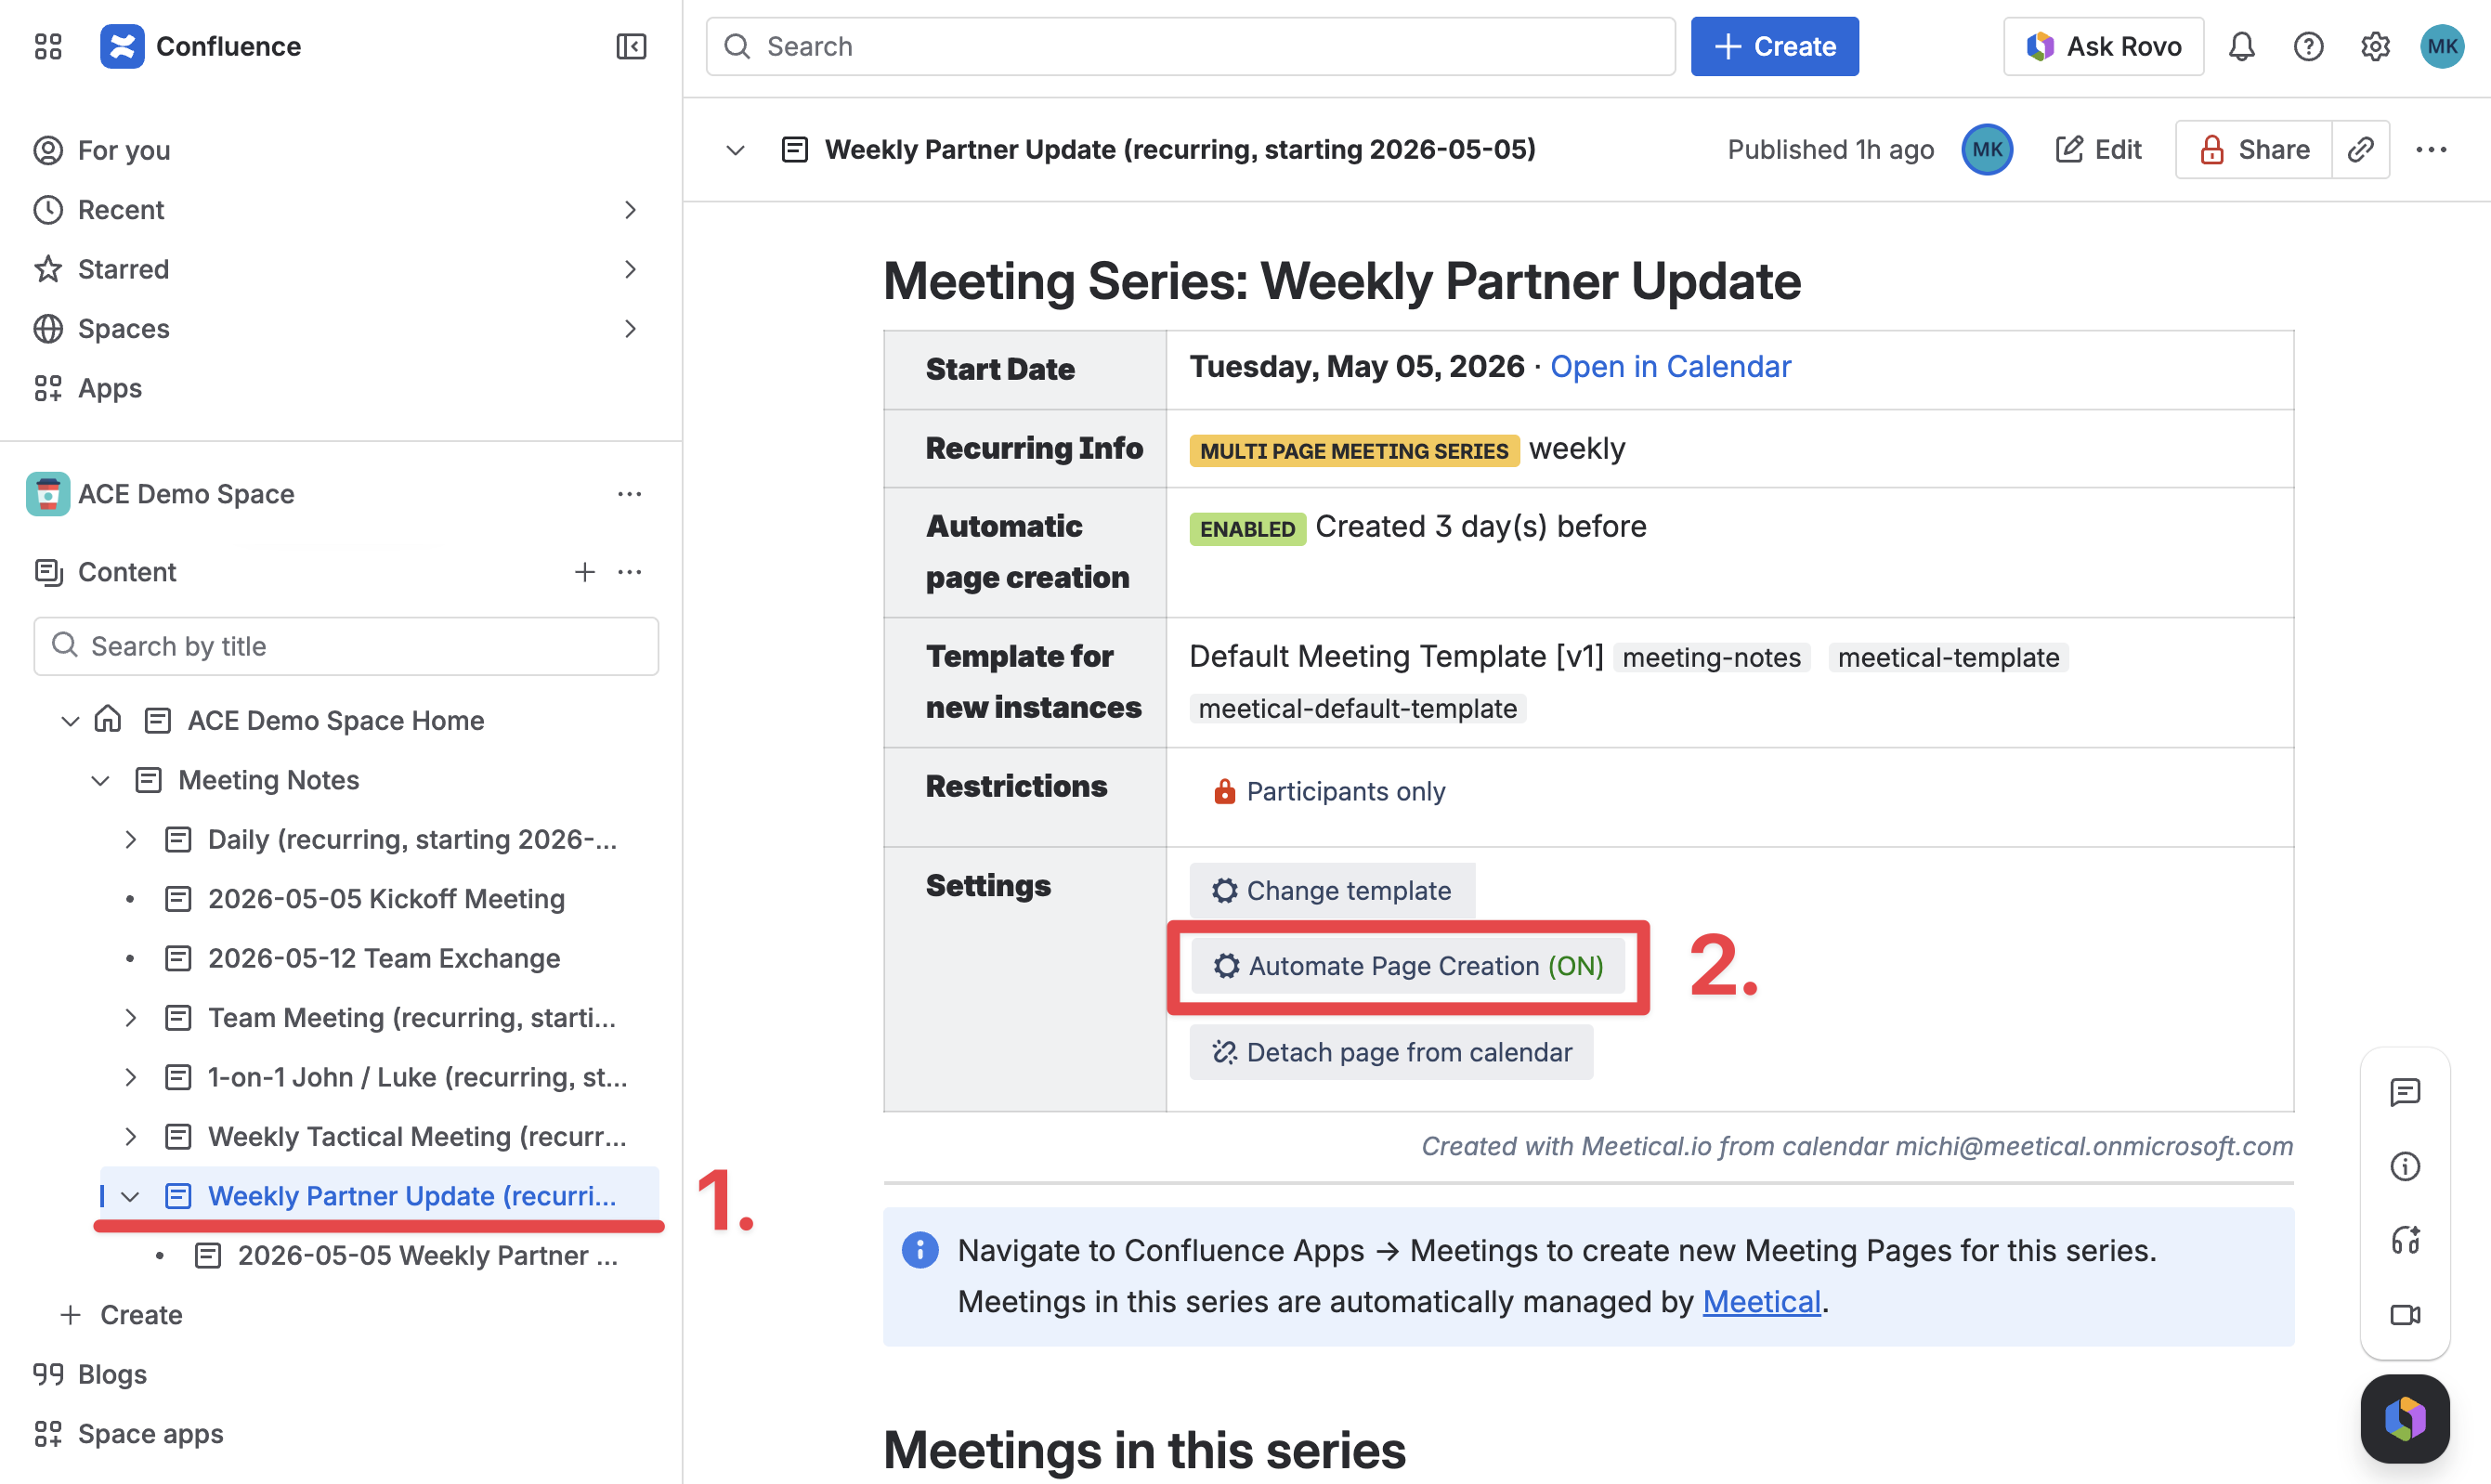Open the page details info icon
2491x1484 pixels.
[x=2404, y=1166]
